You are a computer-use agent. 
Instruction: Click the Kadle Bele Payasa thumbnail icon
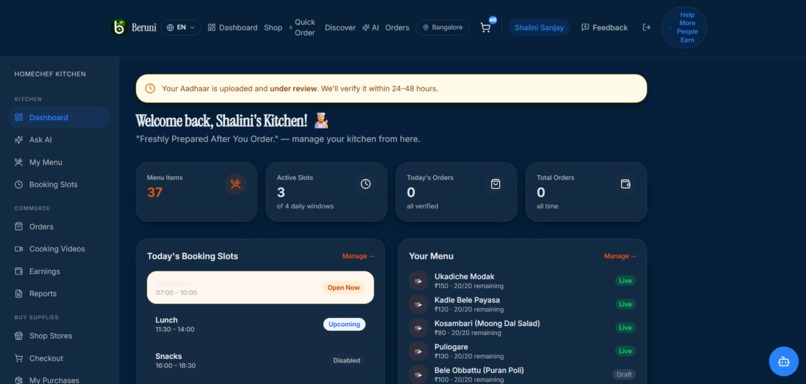pyautogui.click(x=418, y=304)
